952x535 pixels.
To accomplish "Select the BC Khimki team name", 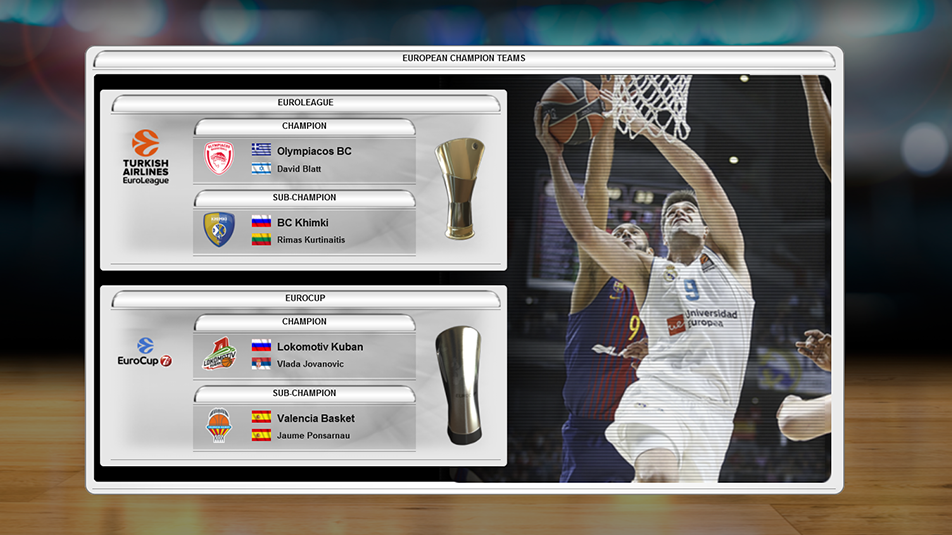I will coord(302,223).
